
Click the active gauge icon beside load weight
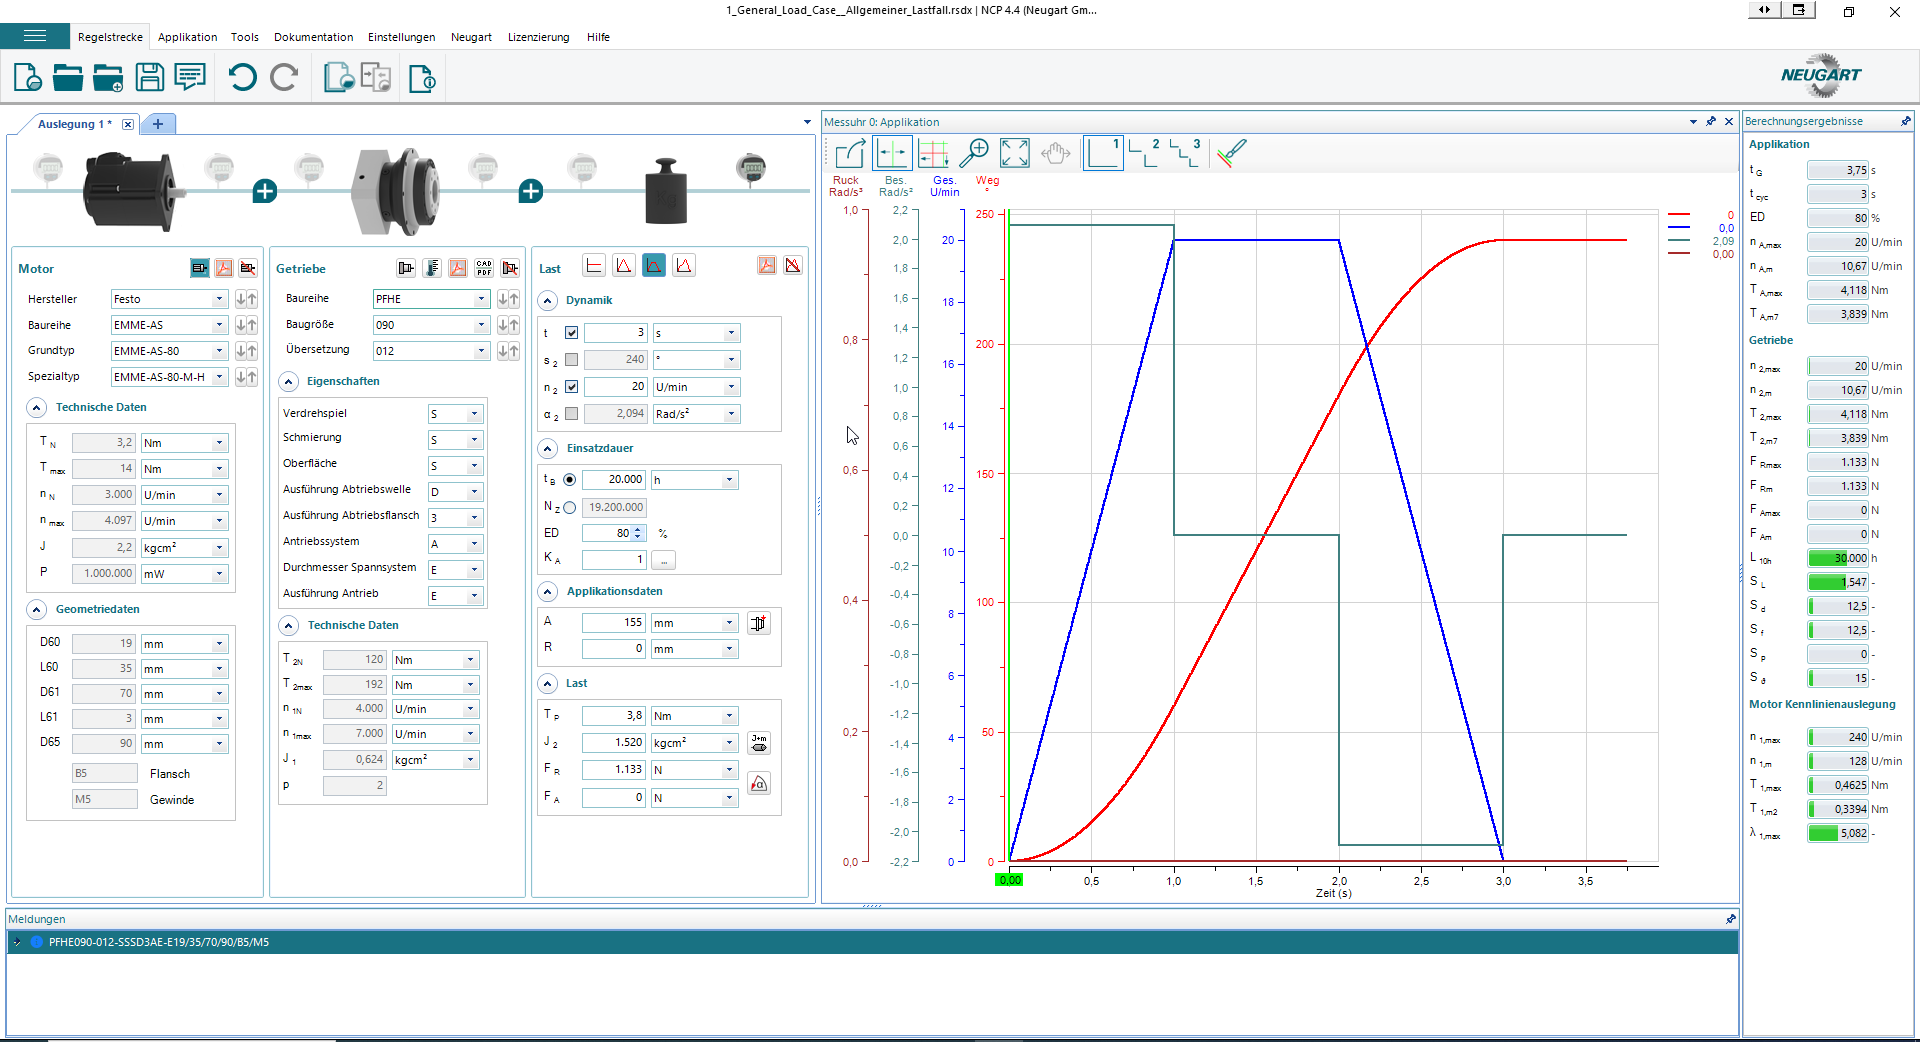(751, 167)
